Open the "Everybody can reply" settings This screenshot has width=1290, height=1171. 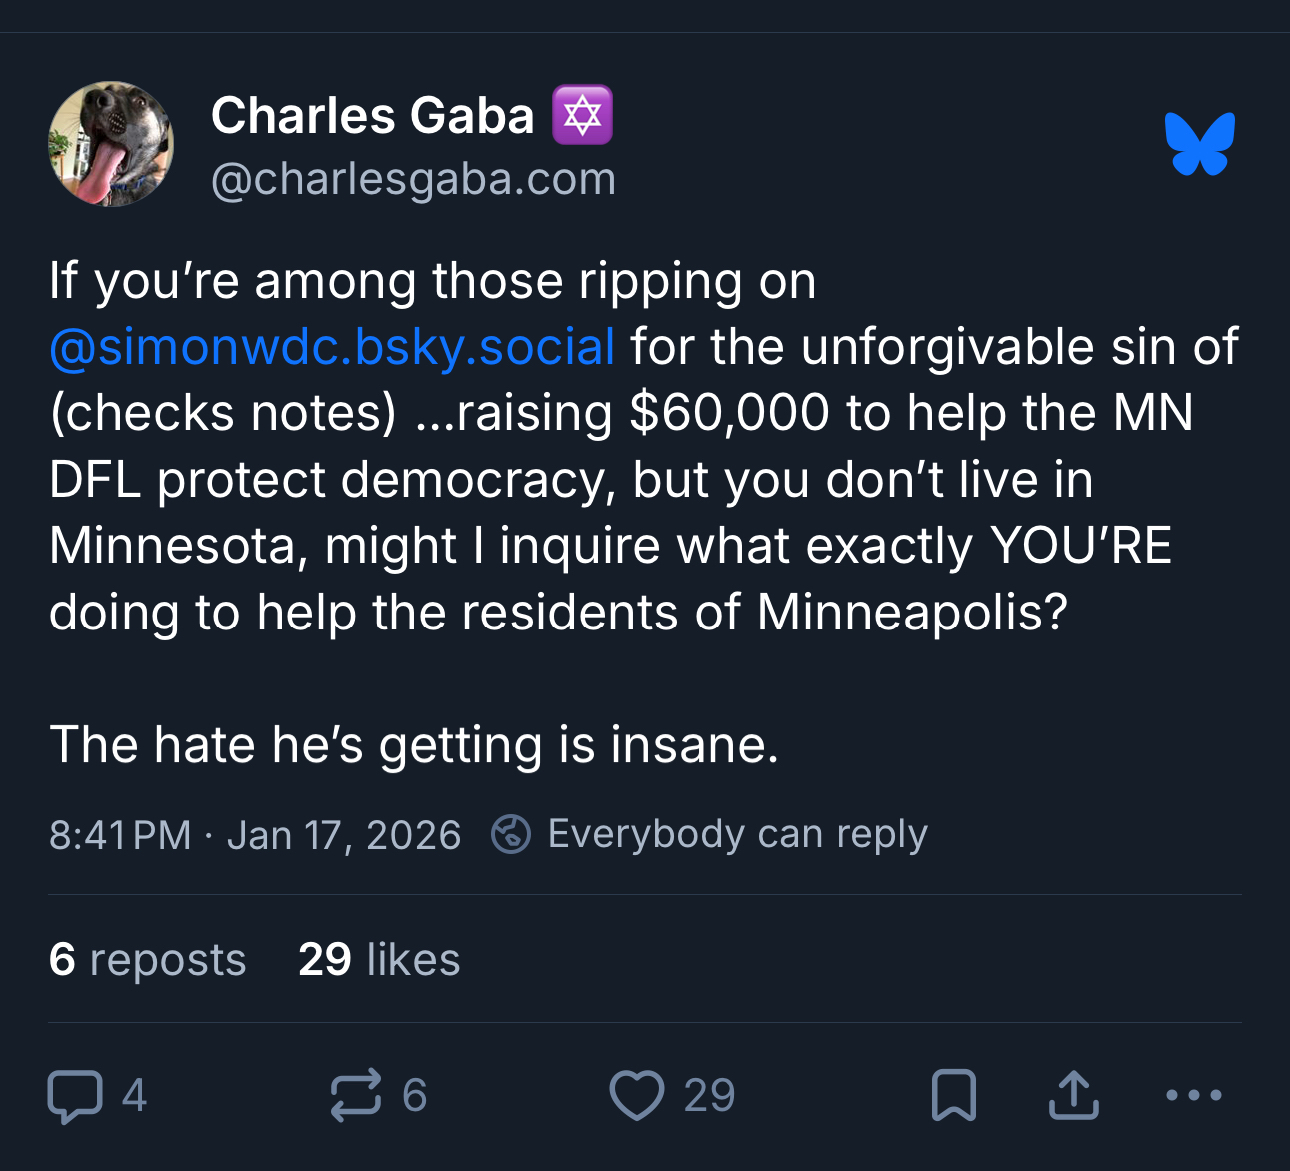point(737,834)
